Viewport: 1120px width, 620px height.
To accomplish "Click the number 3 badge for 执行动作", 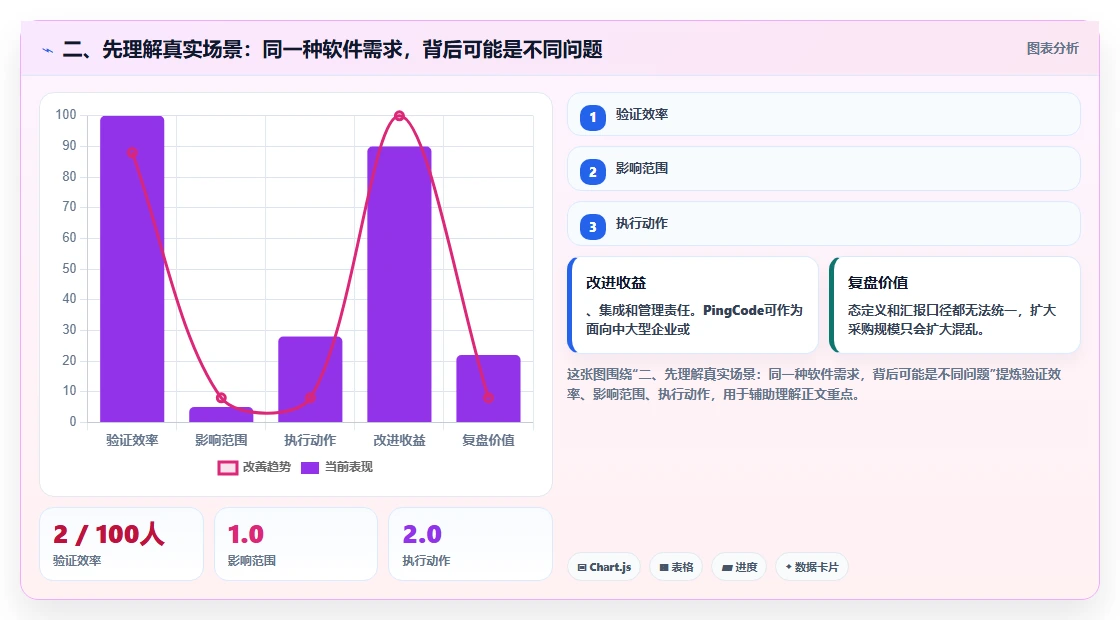I will 592,227.
